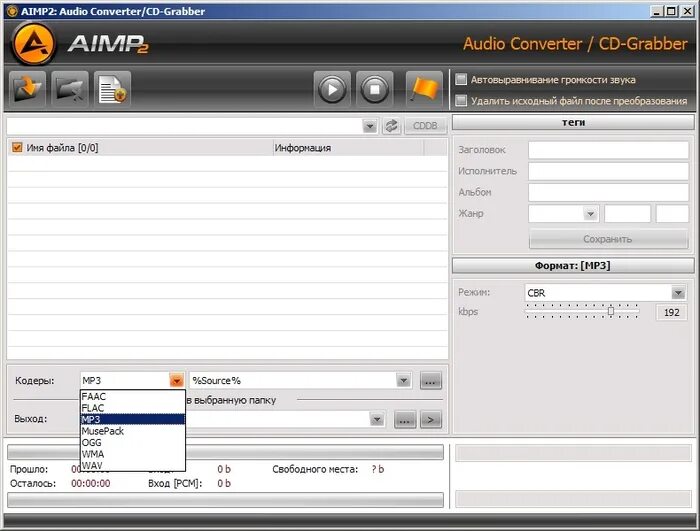Click the CDDB button
Image resolution: width=700 pixels, height=531 pixels.
pos(425,126)
